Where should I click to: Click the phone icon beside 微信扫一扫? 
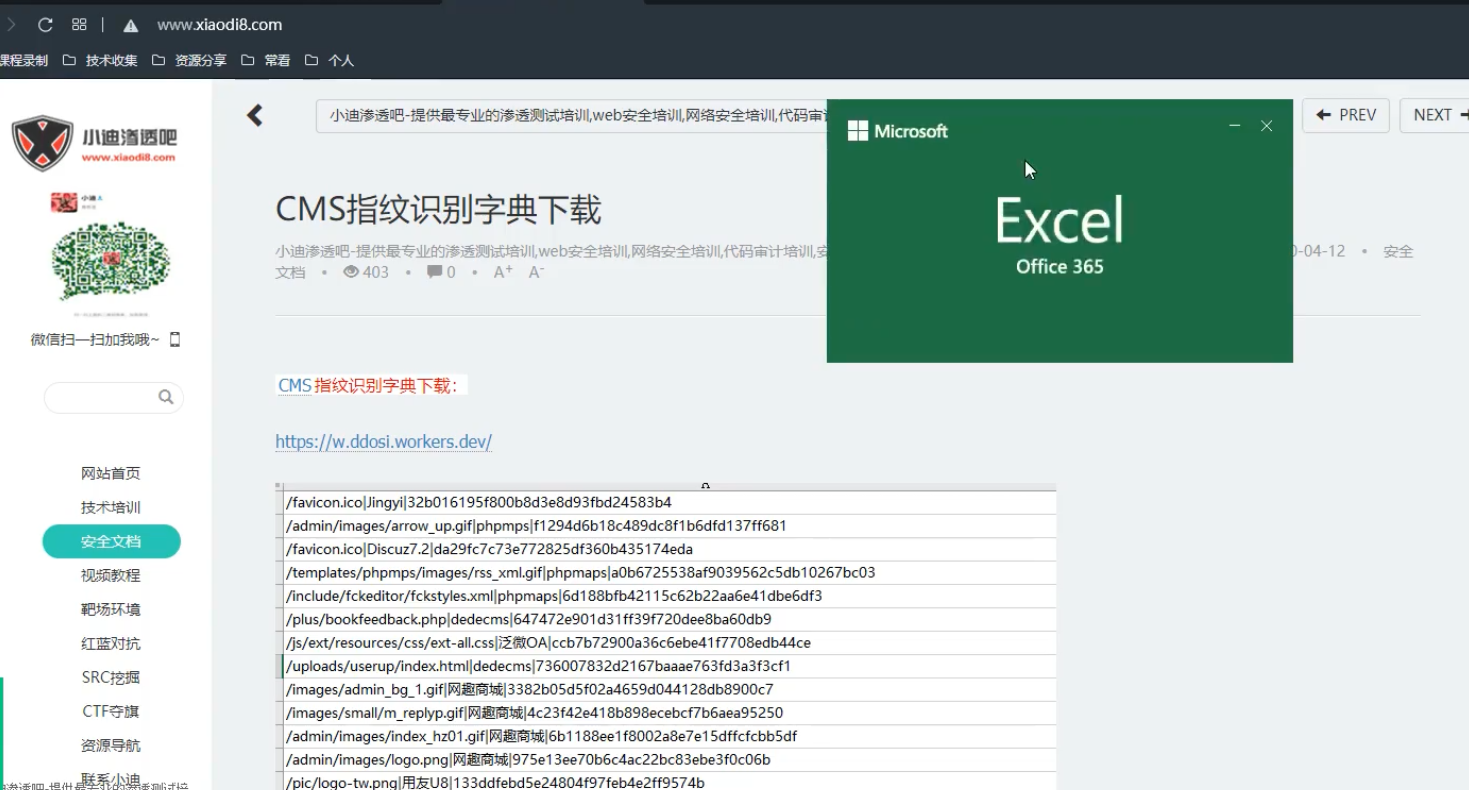(175, 340)
